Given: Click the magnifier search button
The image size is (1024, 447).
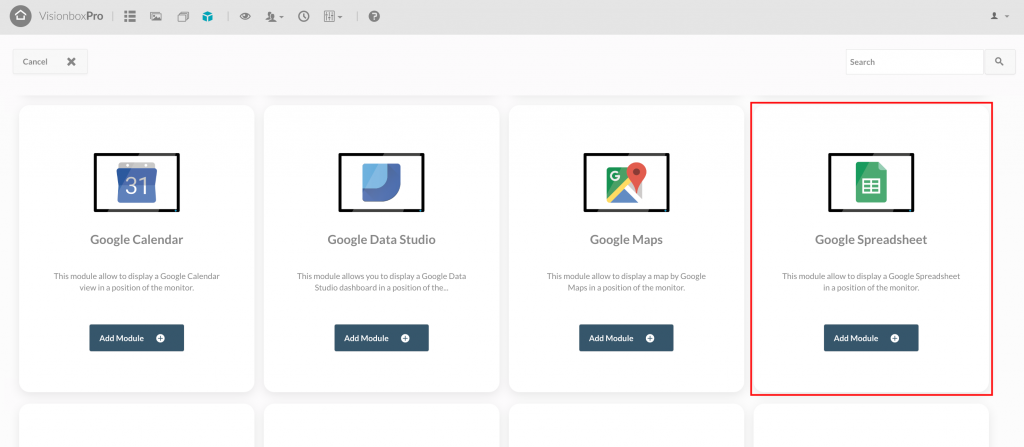Looking at the screenshot, I should point(999,62).
